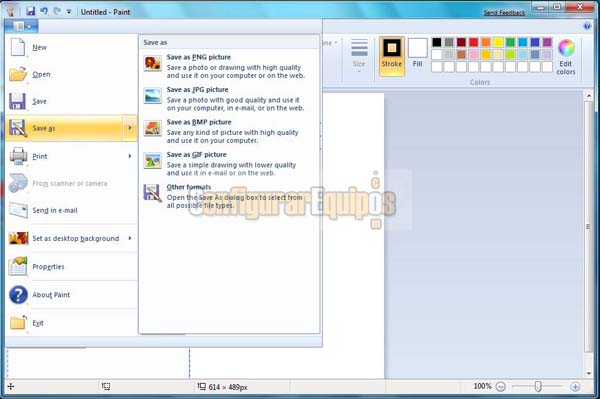Click the Save icon in the quick access toolbar

[30, 11]
